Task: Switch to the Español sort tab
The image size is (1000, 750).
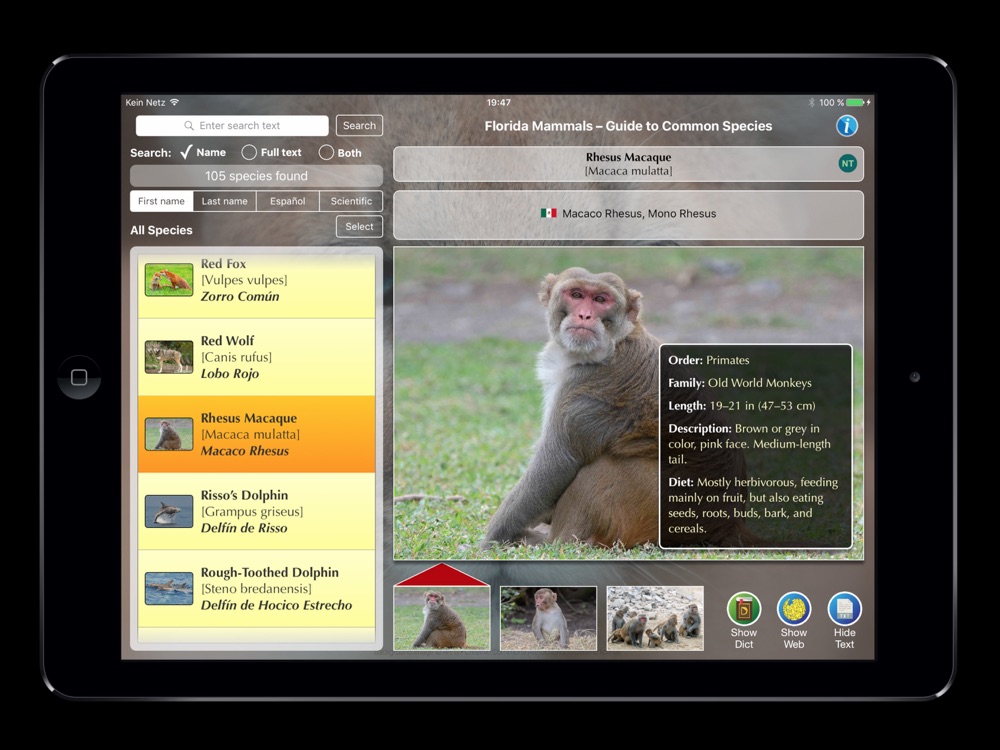Action: click(x=288, y=201)
